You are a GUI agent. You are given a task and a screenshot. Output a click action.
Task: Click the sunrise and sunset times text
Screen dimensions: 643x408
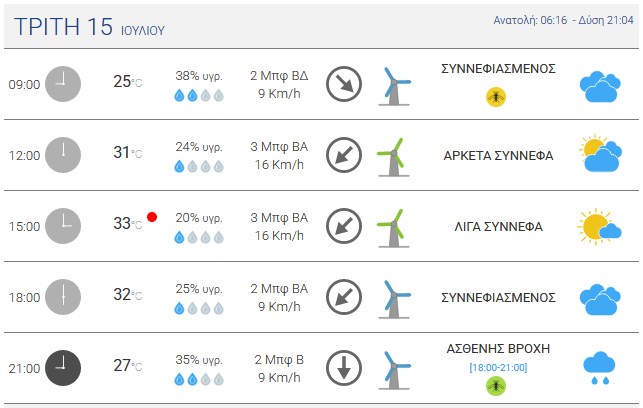click(563, 20)
